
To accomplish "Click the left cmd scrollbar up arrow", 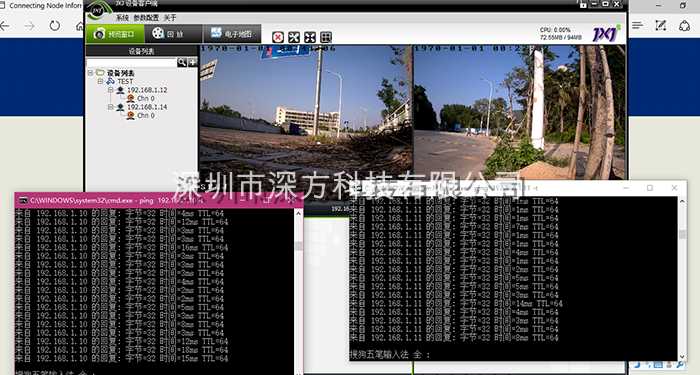I will [299, 213].
